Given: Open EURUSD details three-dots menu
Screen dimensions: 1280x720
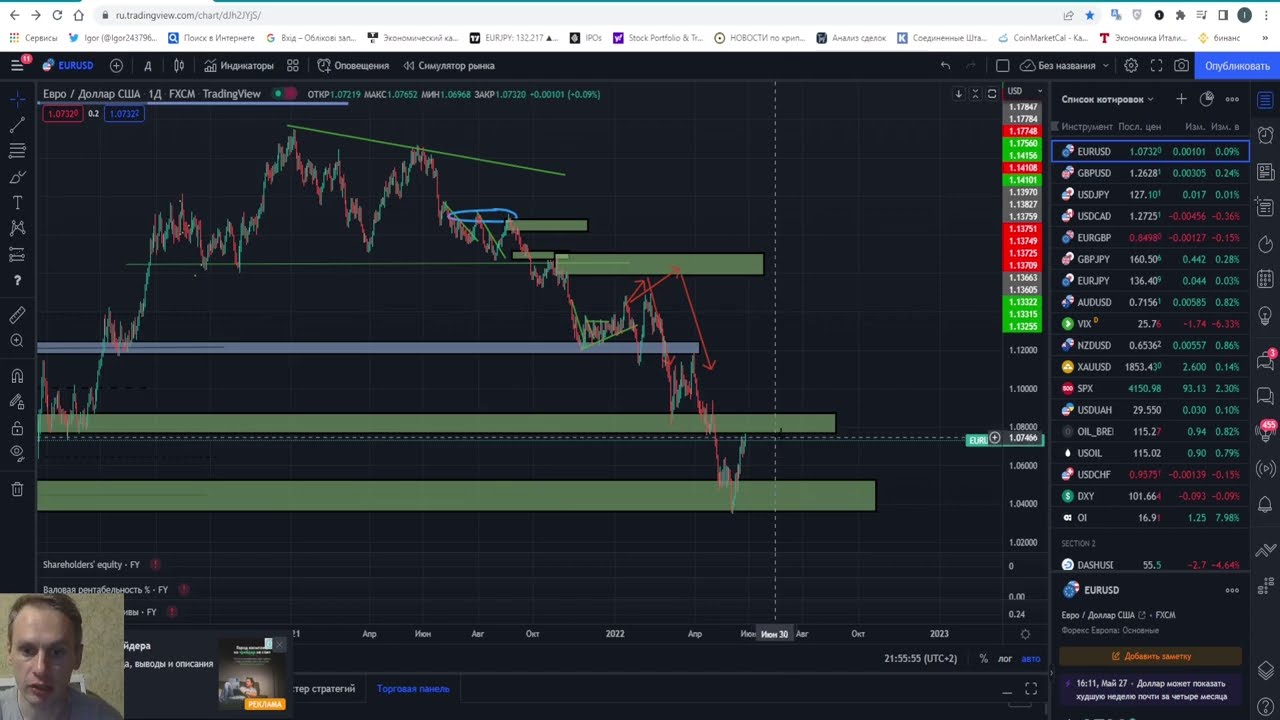Looking at the screenshot, I should point(1232,590).
